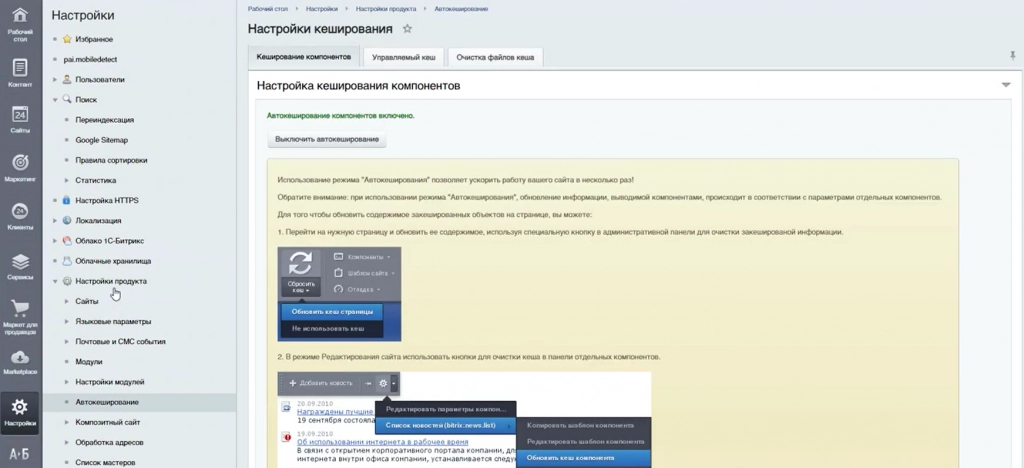The width and height of the screenshot is (1024, 468).
Task: Add page to favorites with star icon
Action: pyautogui.click(x=408, y=29)
